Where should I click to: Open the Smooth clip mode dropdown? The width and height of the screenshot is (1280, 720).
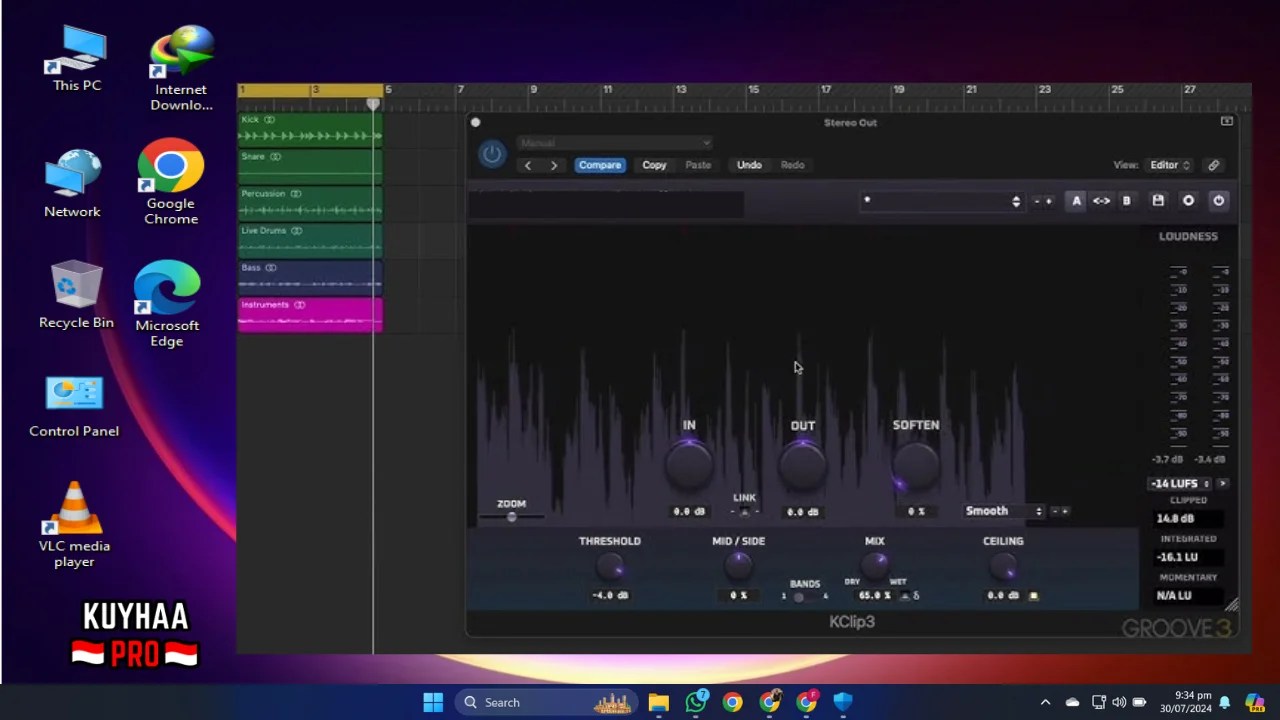[1003, 511]
